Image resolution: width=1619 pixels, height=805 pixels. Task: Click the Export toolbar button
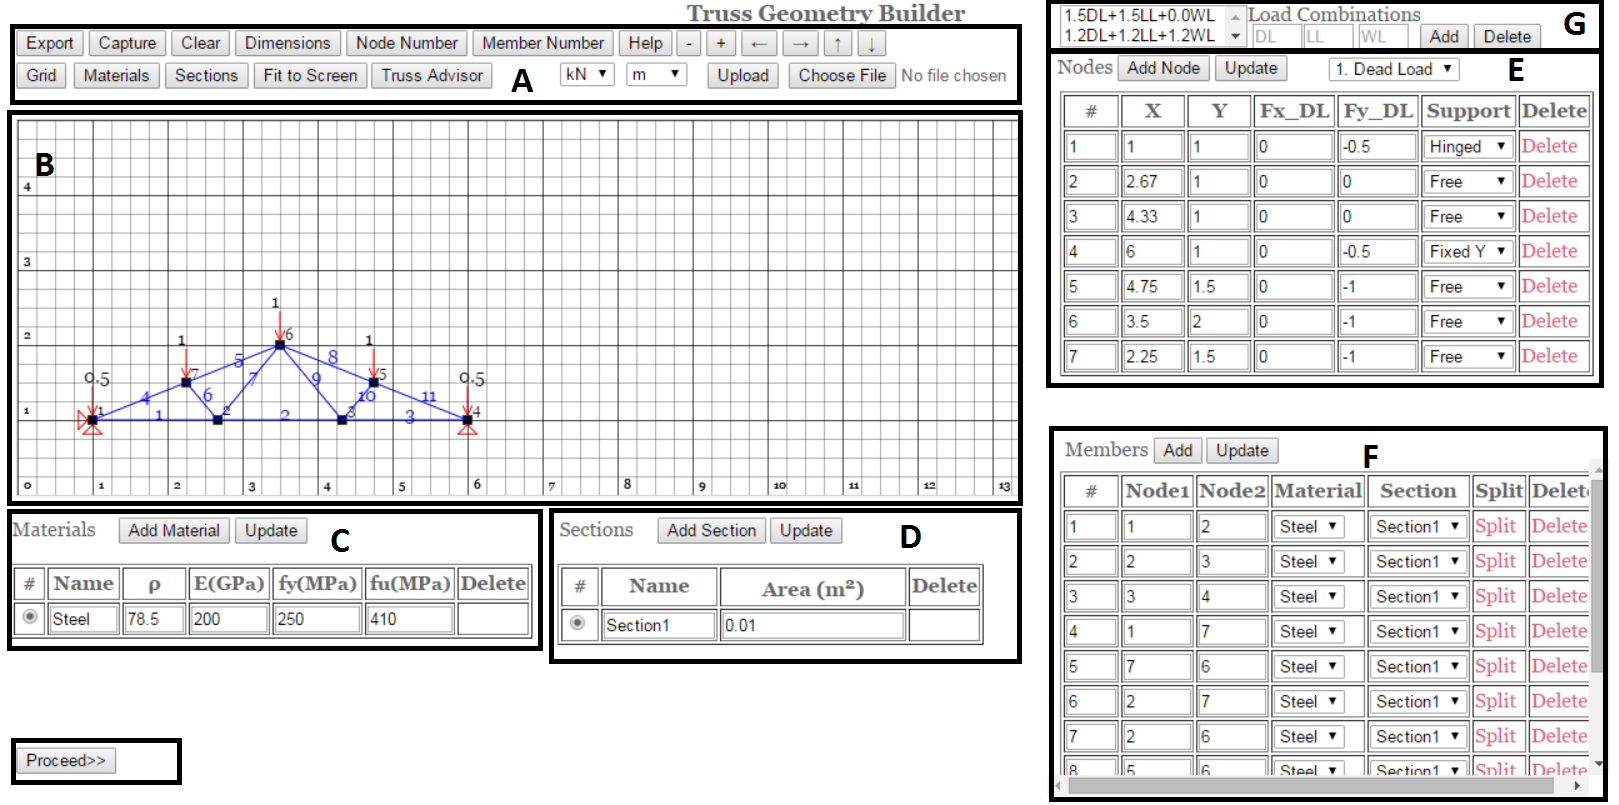coord(50,43)
